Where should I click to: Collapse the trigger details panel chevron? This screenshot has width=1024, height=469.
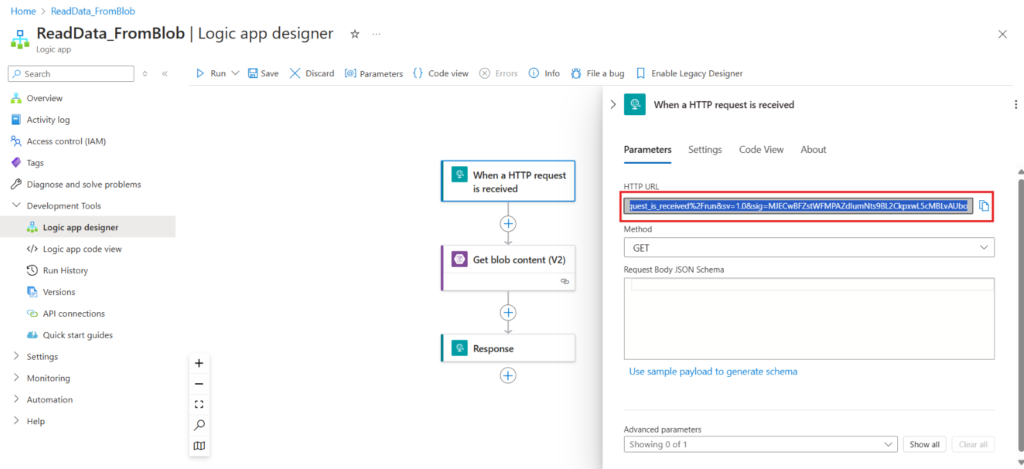613,105
